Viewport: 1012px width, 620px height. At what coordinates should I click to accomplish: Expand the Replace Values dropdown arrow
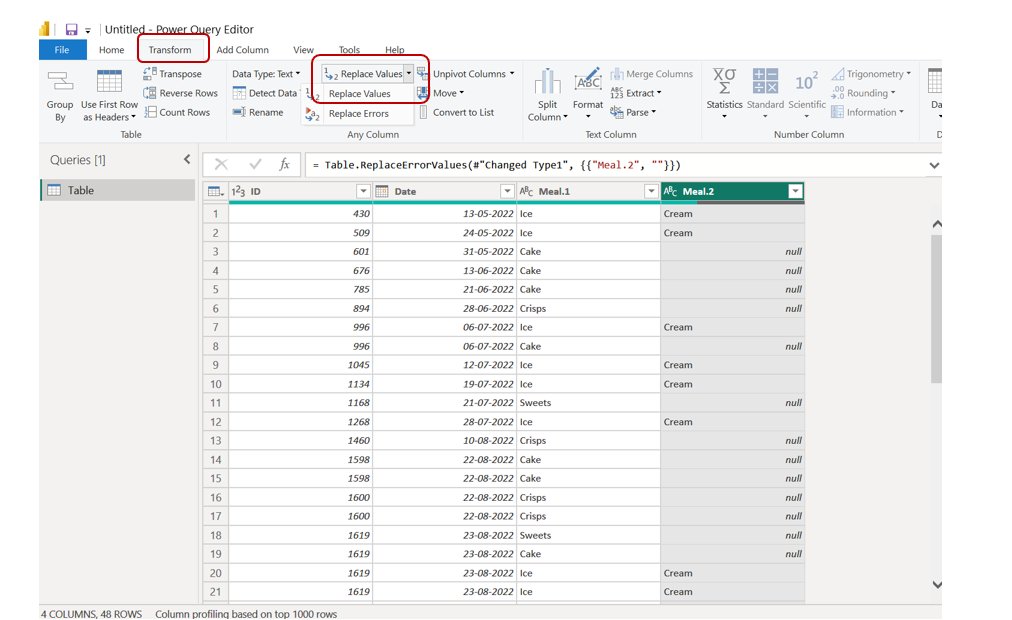point(409,74)
